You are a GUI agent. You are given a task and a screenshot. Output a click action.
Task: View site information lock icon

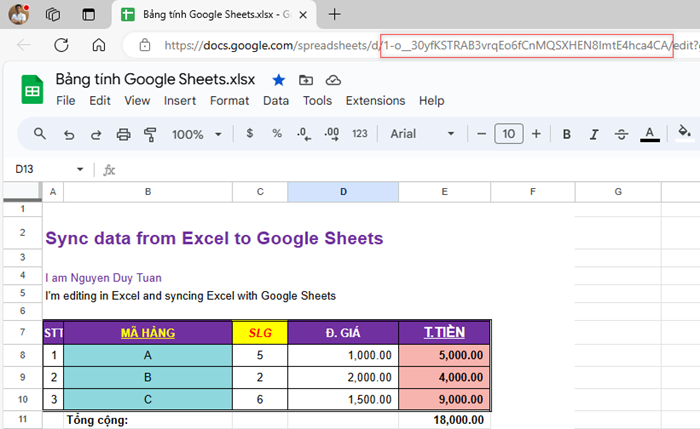[145, 45]
